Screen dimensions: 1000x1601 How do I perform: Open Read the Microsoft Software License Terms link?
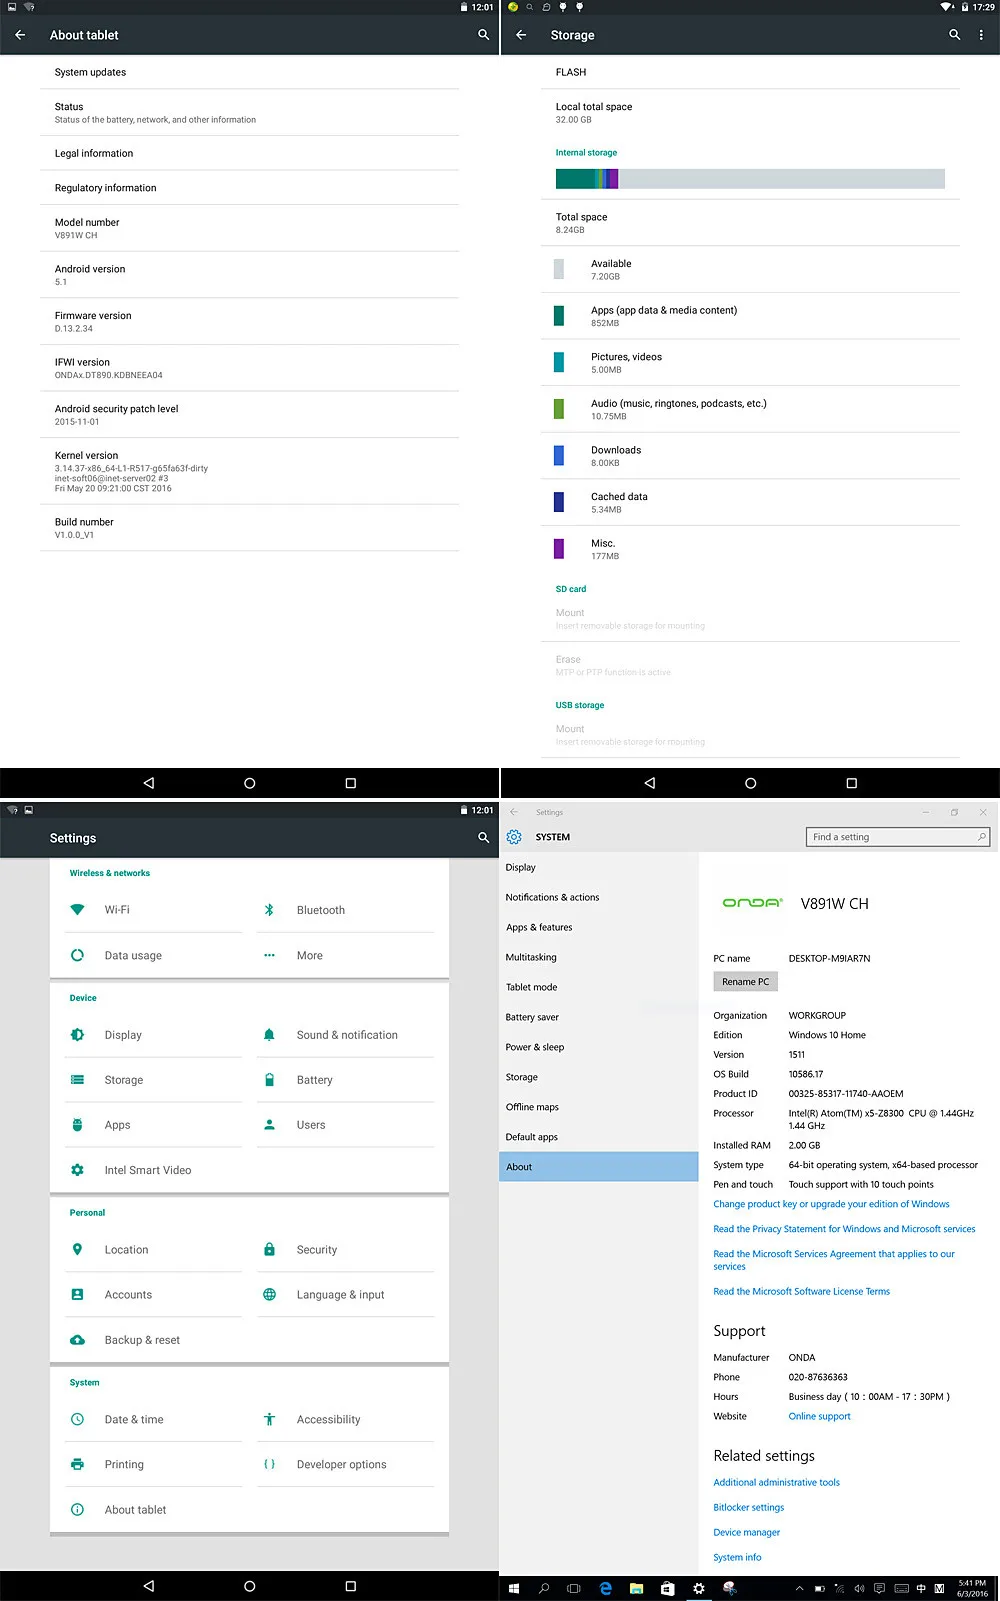click(801, 1292)
